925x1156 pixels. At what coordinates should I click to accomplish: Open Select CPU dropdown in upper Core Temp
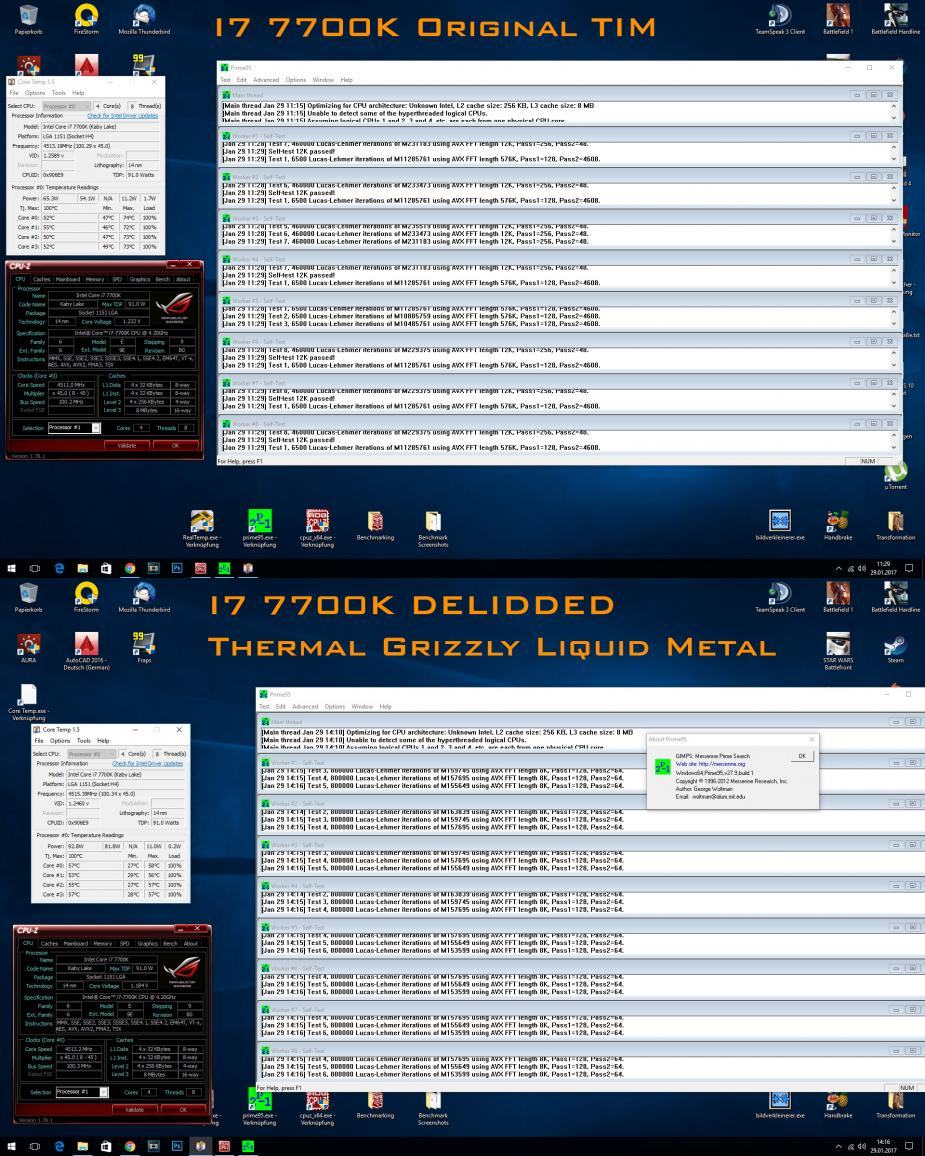coord(66,106)
